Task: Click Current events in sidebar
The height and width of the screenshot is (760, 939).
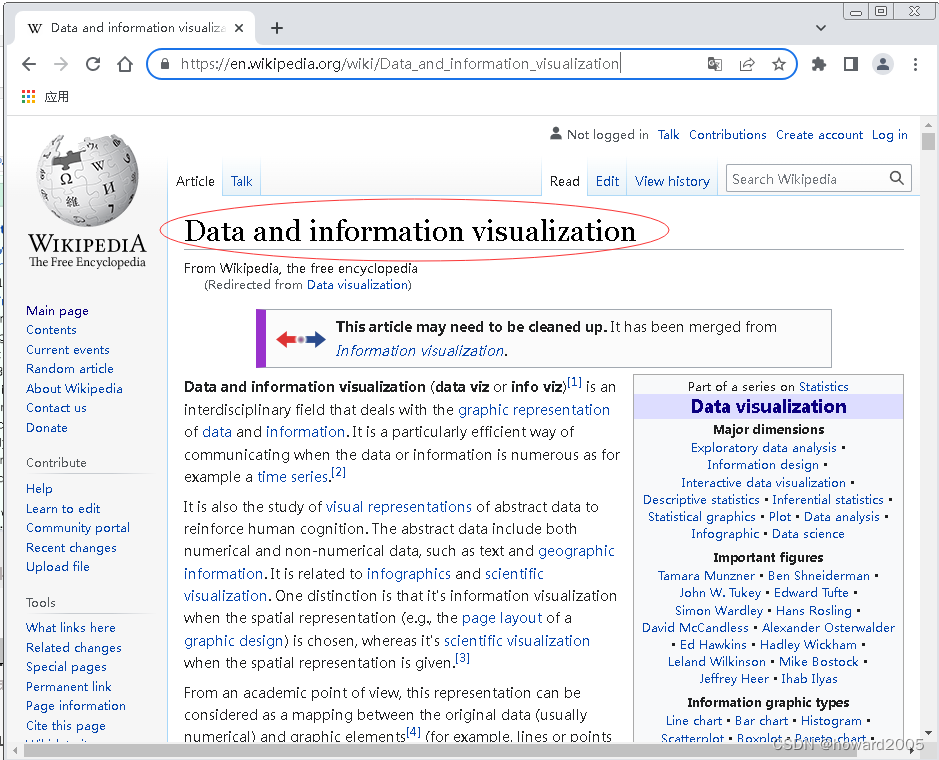Action: click(68, 350)
